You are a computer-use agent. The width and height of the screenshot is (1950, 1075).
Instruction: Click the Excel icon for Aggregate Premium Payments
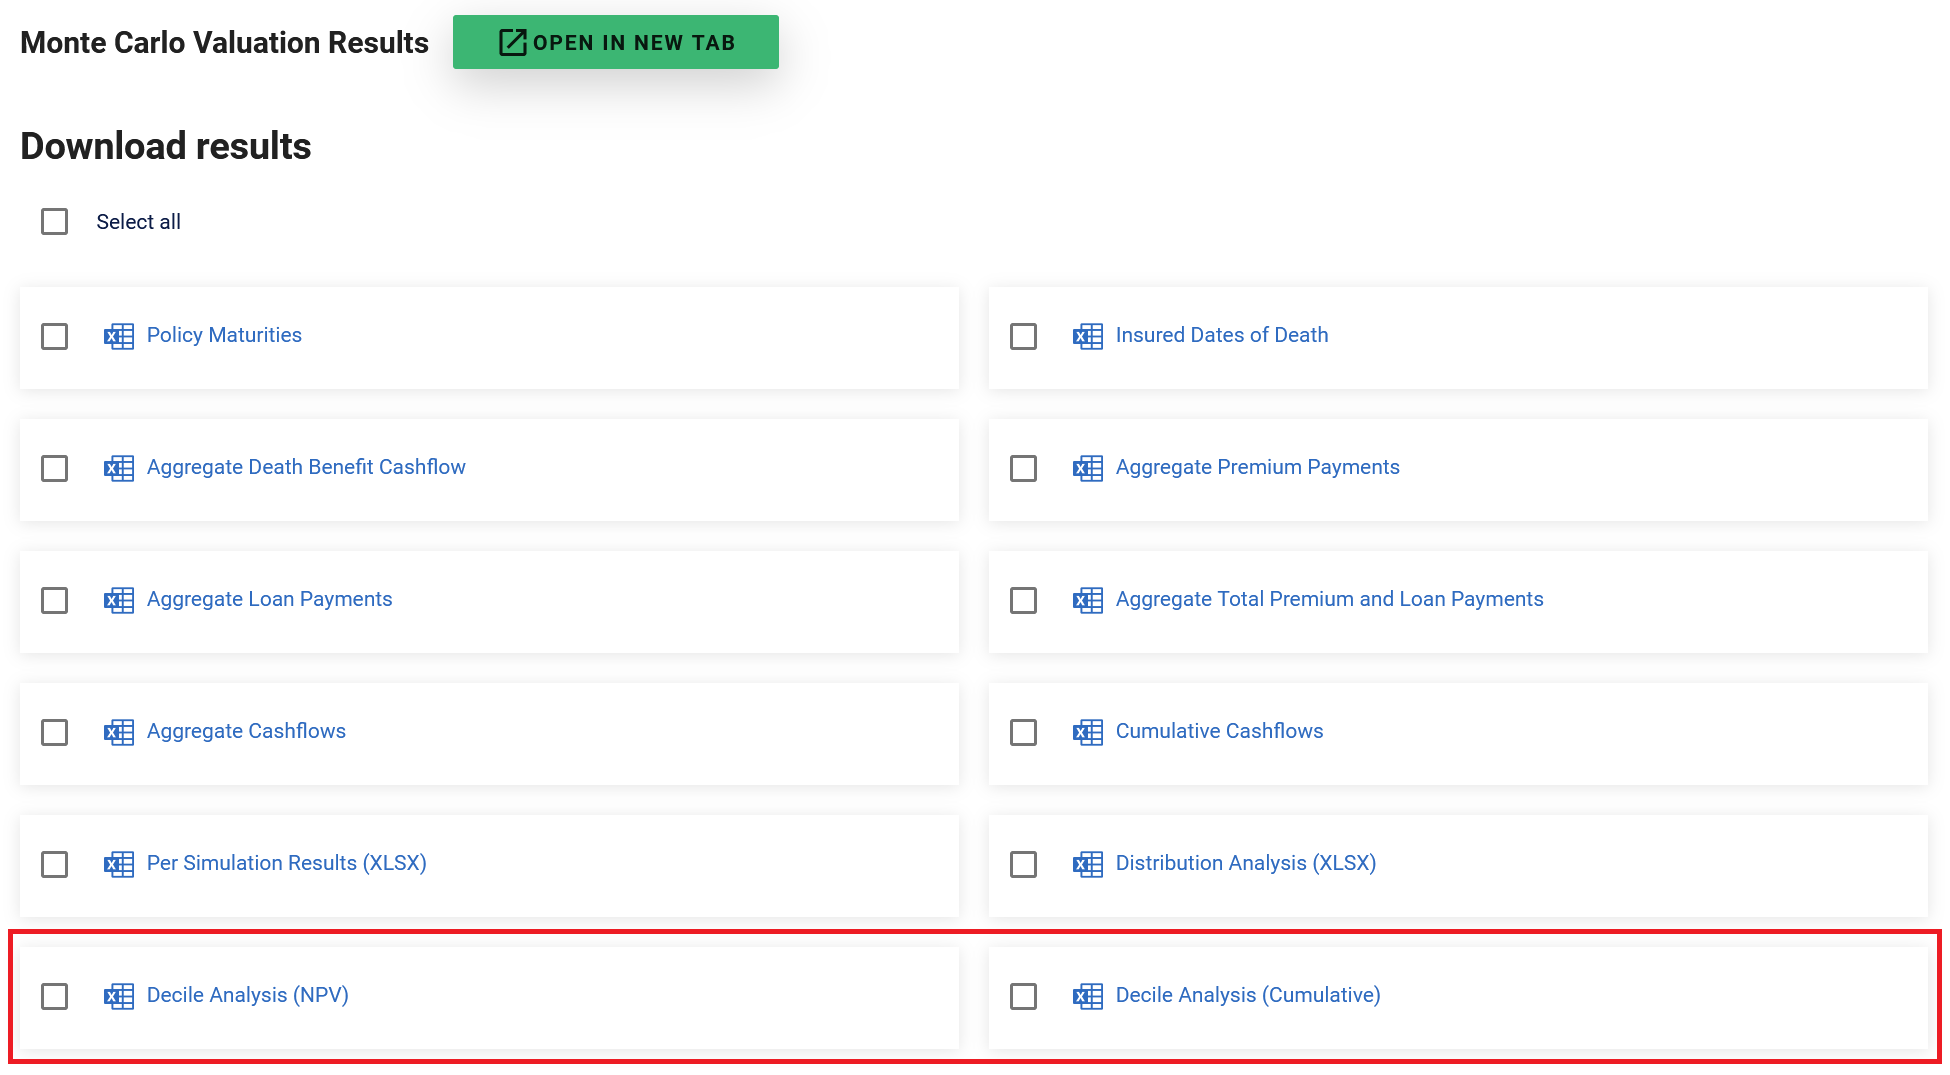click(1087, 468)
